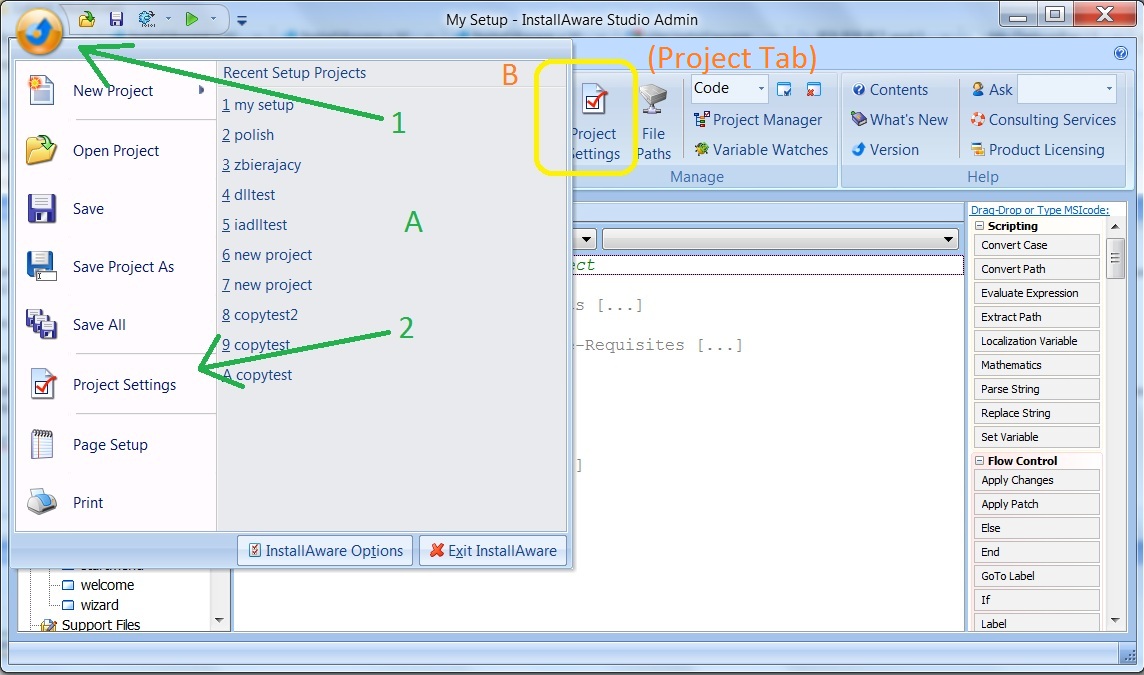The width and height of the screenshot is (1144, 675).
Task: Click the File Paths ribbon icon
Action: [x=653, y=99]
